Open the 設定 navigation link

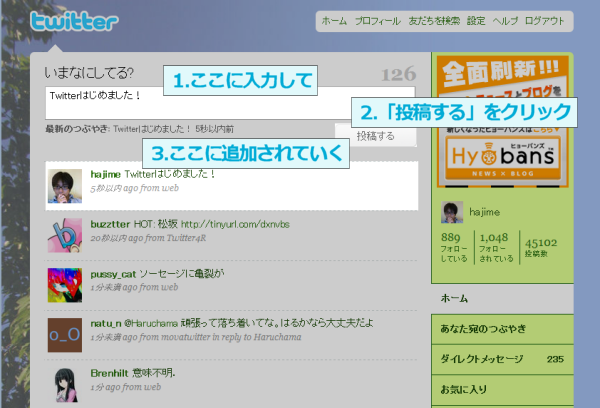click(x=476, y=21)
